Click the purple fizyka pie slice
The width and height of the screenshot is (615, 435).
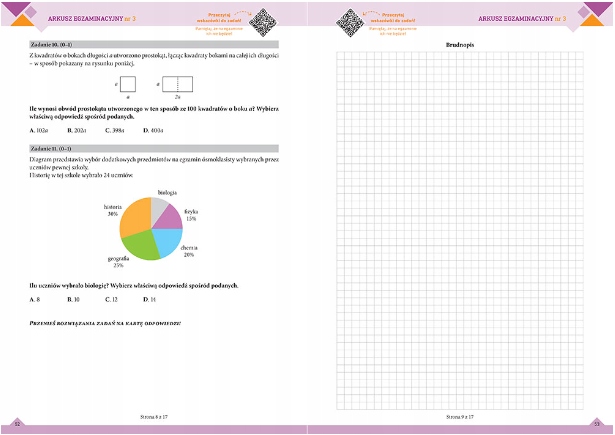pyautogui.click(x=170, y=219)
